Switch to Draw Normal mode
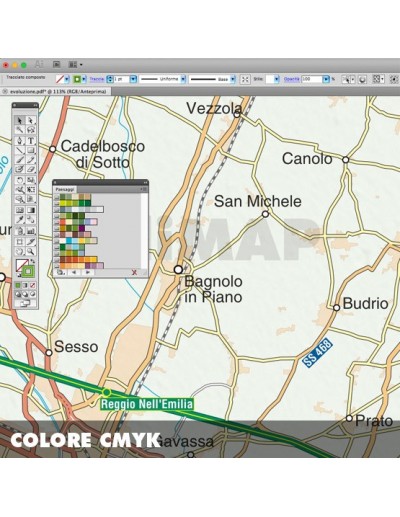The image size is (400, 517). (x=18, y=294)
